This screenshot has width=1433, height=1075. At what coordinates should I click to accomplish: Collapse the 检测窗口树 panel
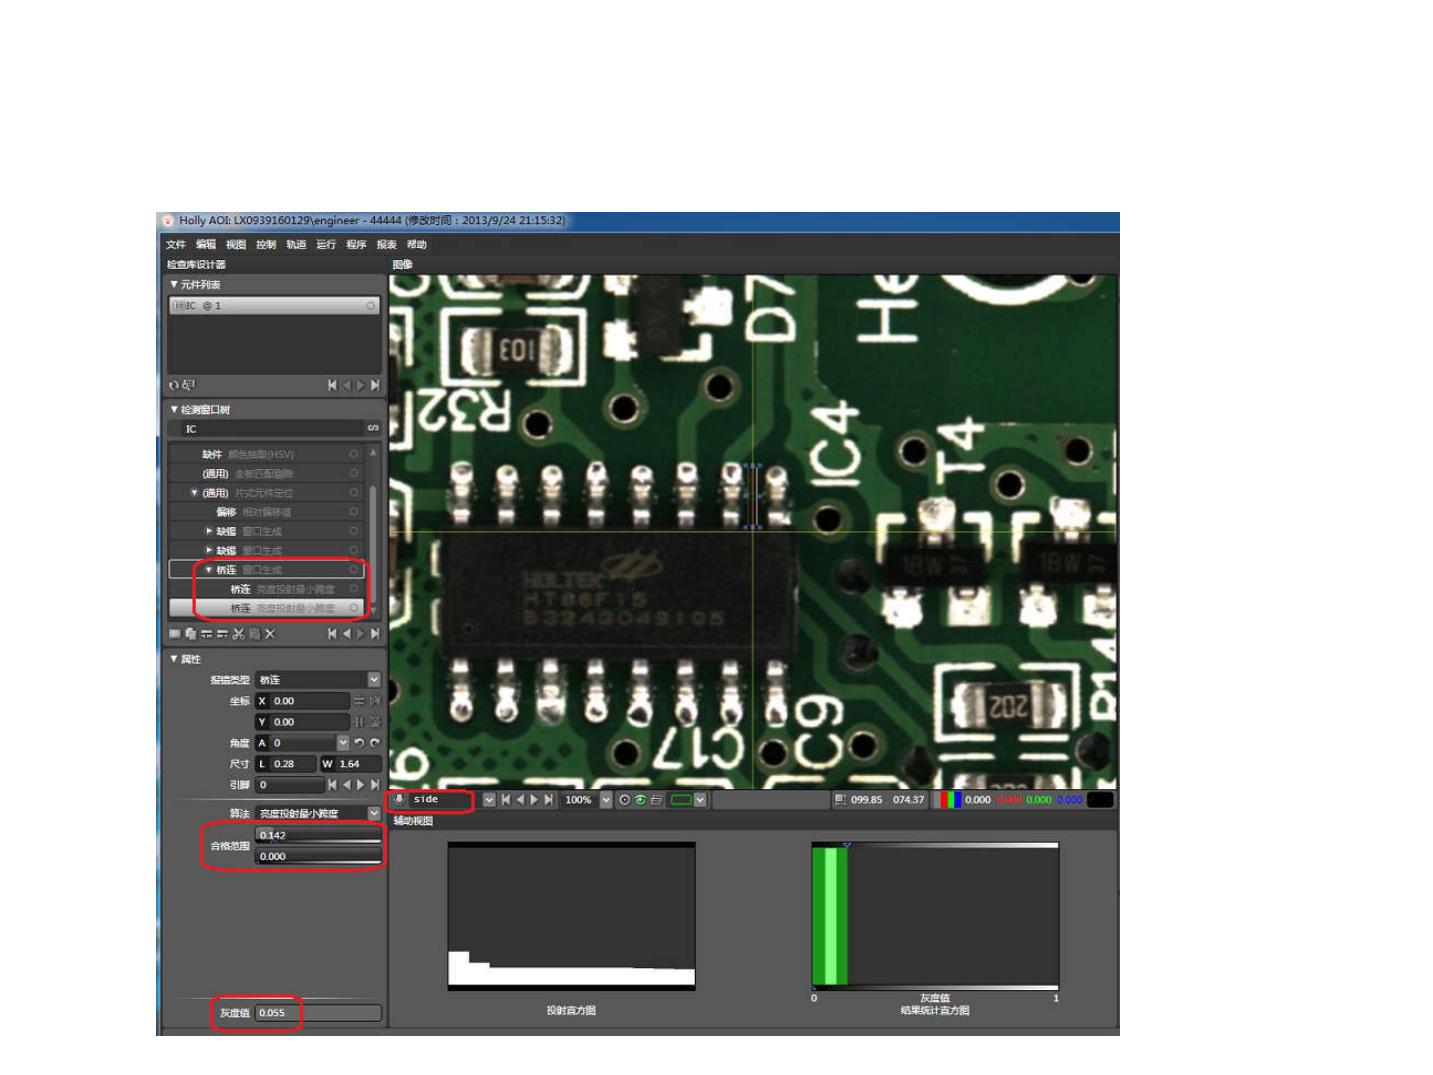[x=174, y=409]
